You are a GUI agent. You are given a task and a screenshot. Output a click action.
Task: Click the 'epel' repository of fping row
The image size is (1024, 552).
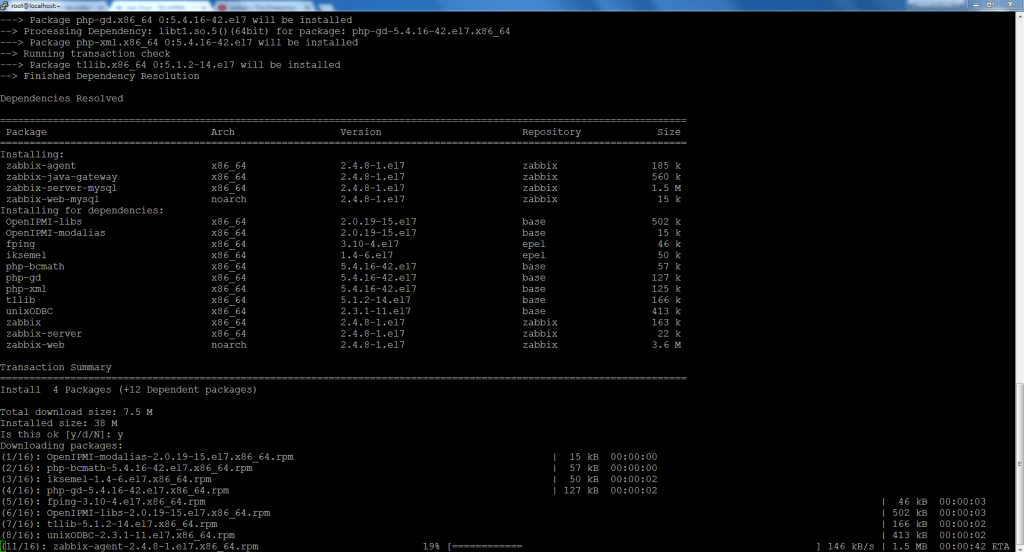534,244
